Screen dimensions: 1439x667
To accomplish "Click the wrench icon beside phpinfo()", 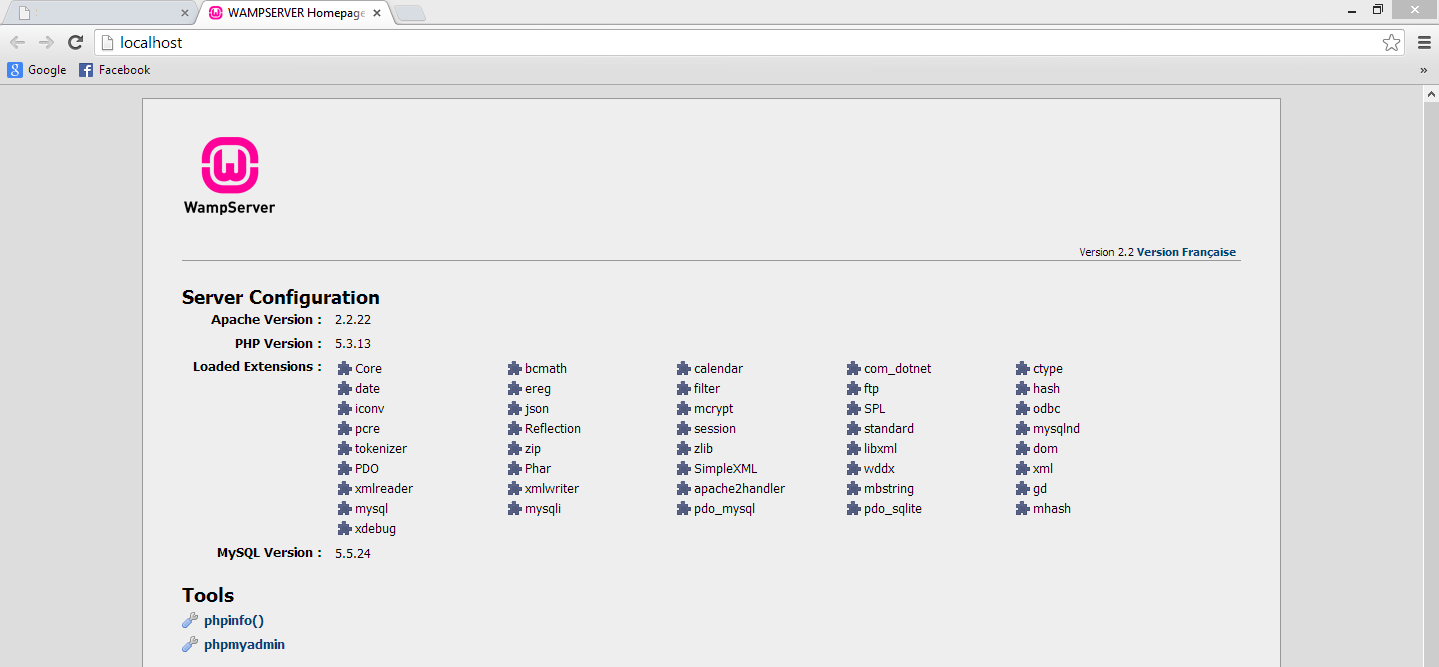I will pyautogui.click(x=190, y=621).
